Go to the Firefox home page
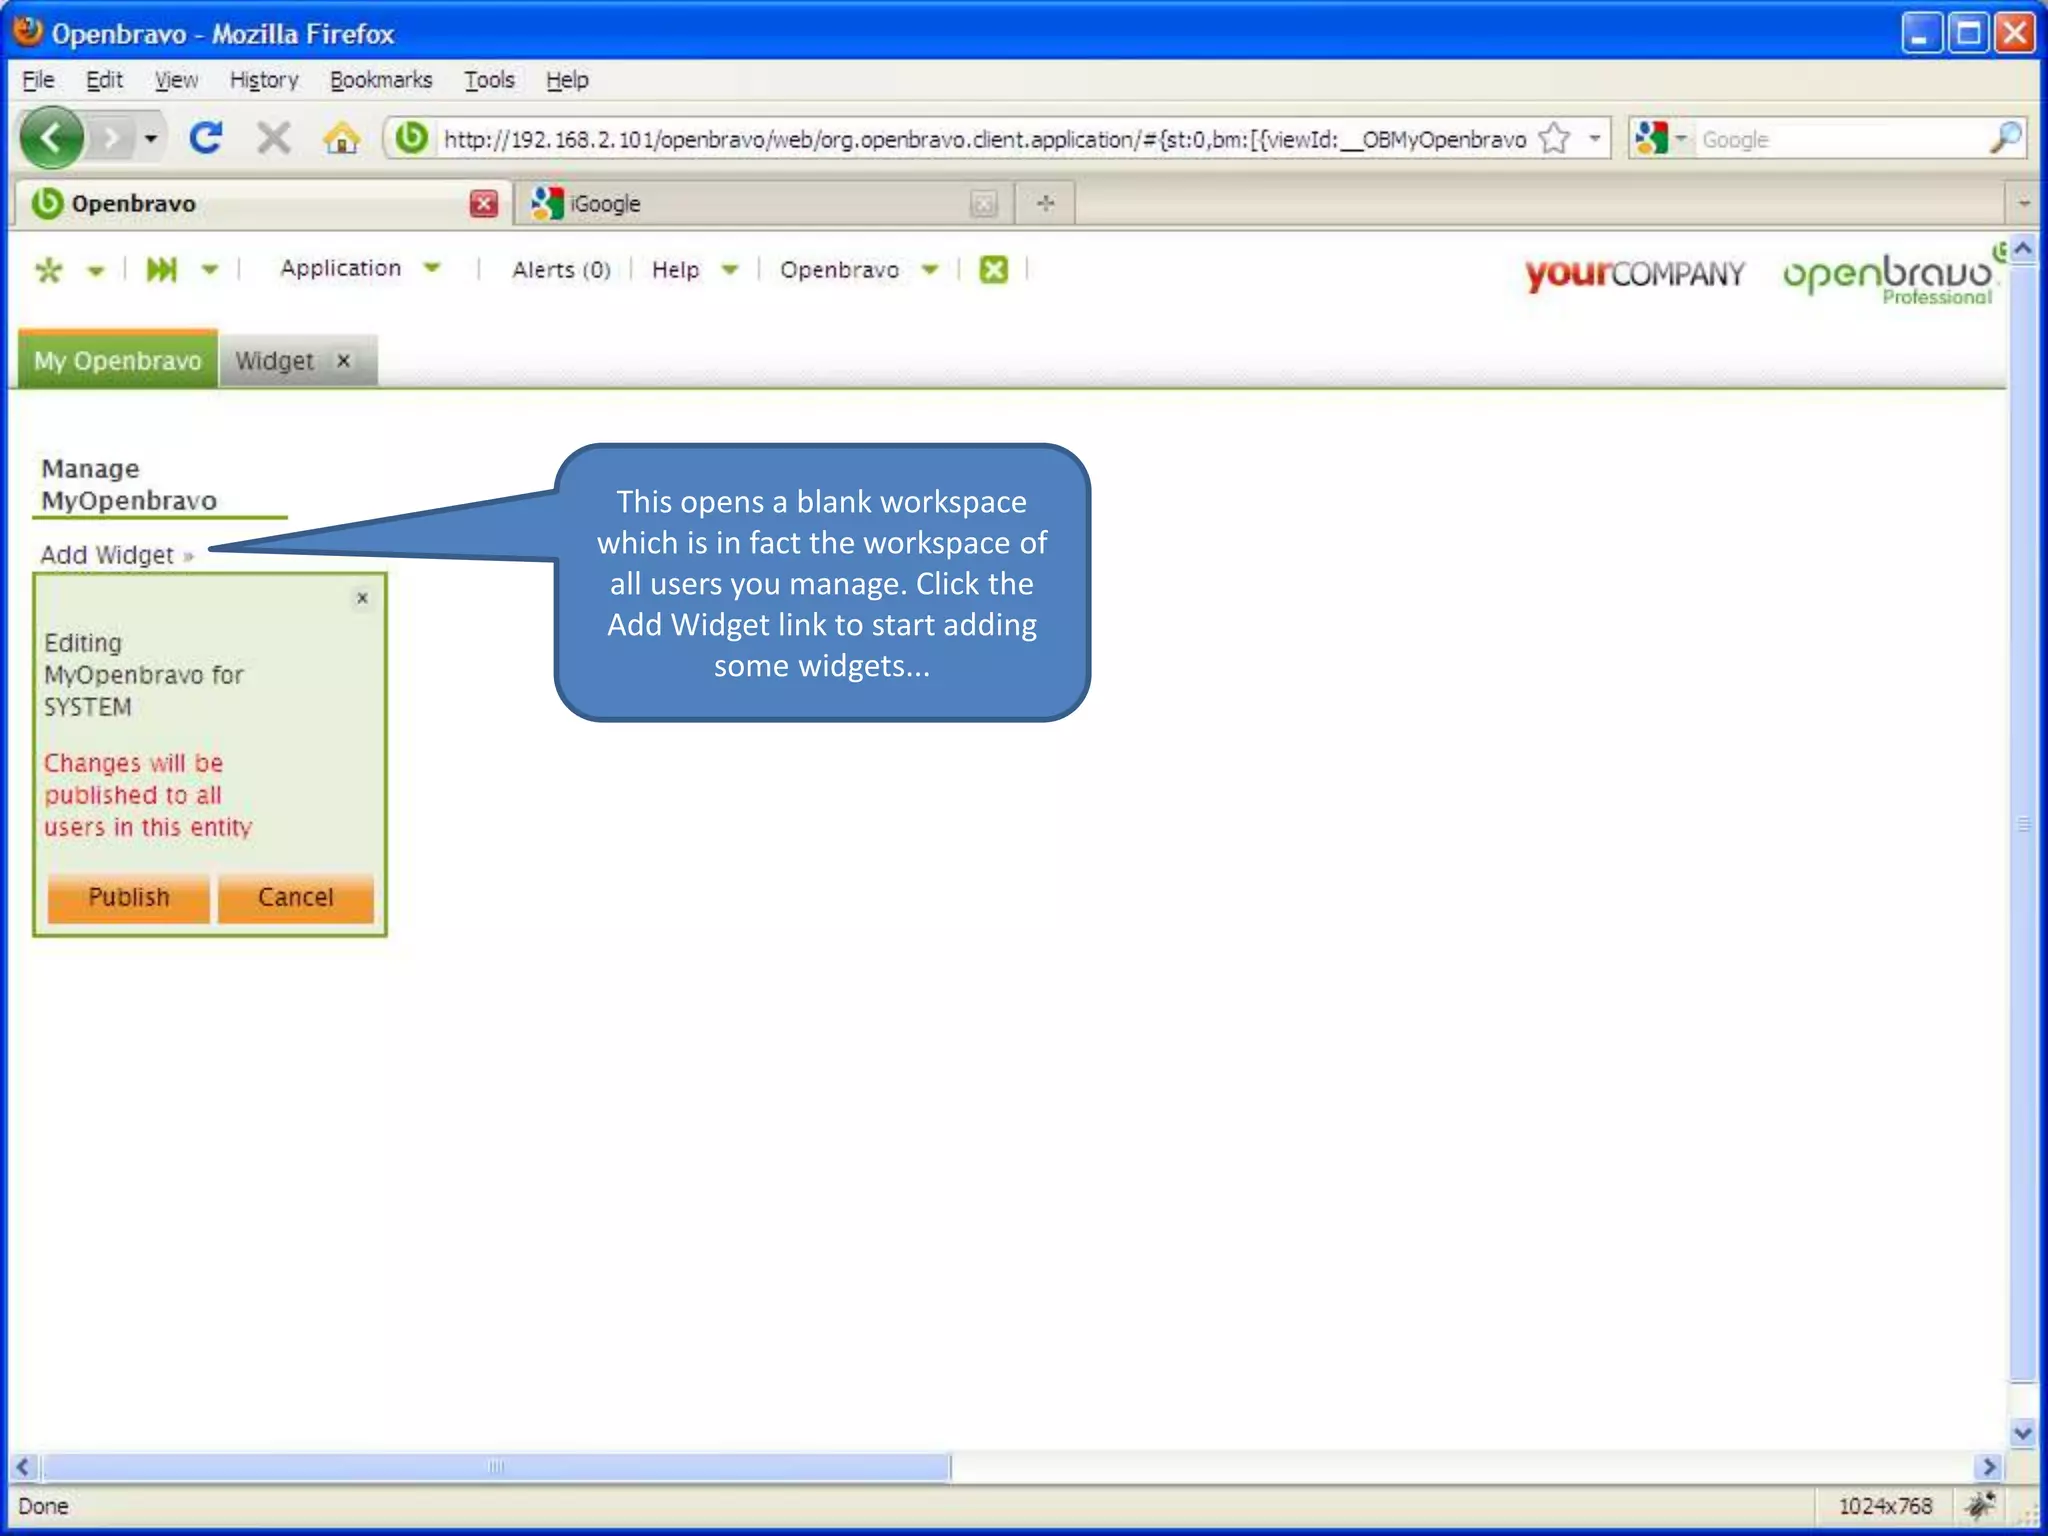This screenshot has height=1536, width=2048. (342, 138)
